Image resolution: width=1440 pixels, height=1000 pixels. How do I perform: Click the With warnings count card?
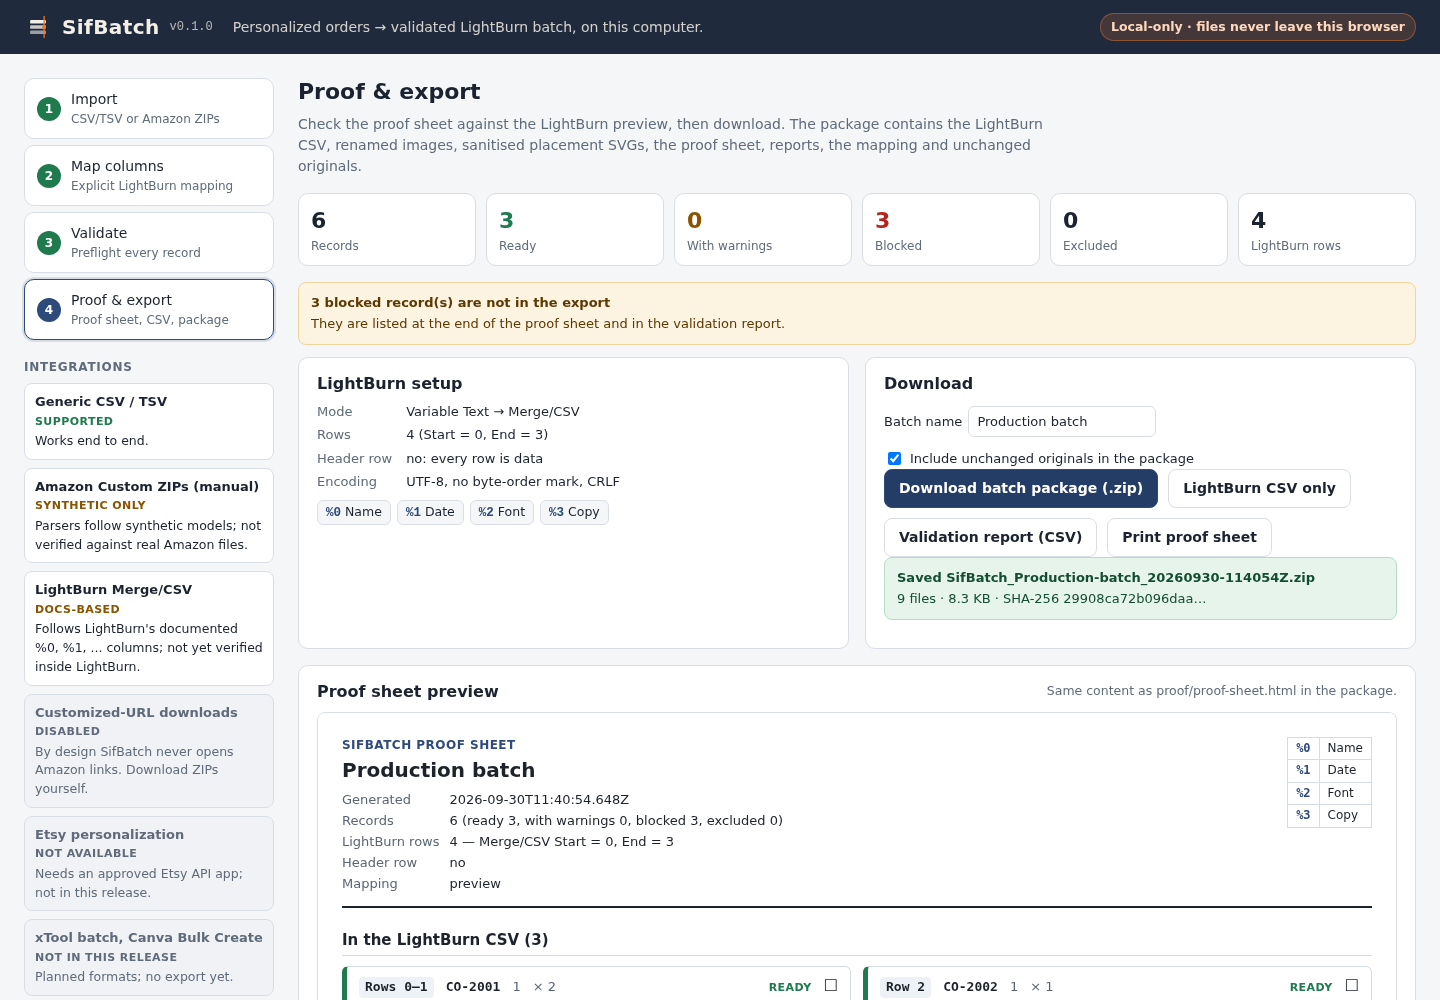click(763, 229)
